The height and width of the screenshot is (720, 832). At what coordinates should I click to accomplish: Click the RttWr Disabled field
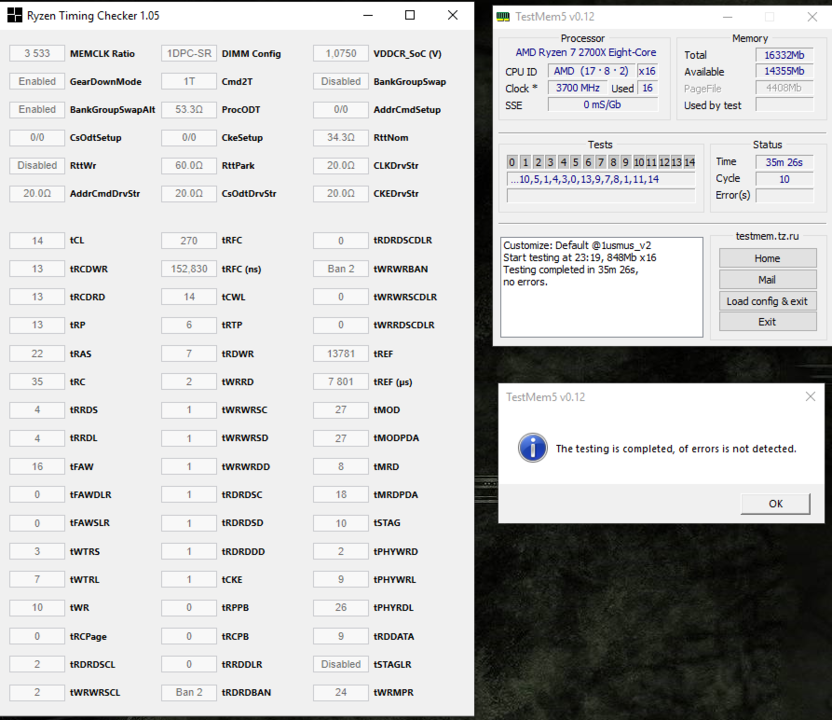(x=37, y=166)
